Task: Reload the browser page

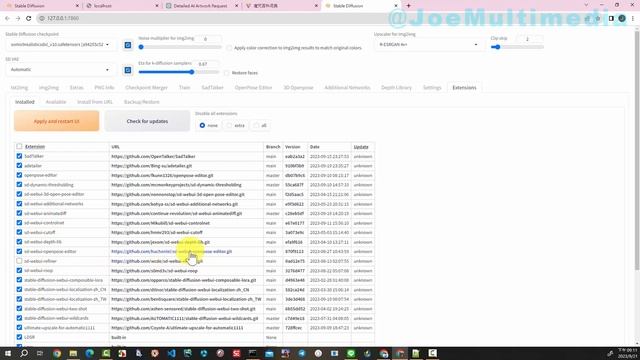Action: [x=29, y=18]
